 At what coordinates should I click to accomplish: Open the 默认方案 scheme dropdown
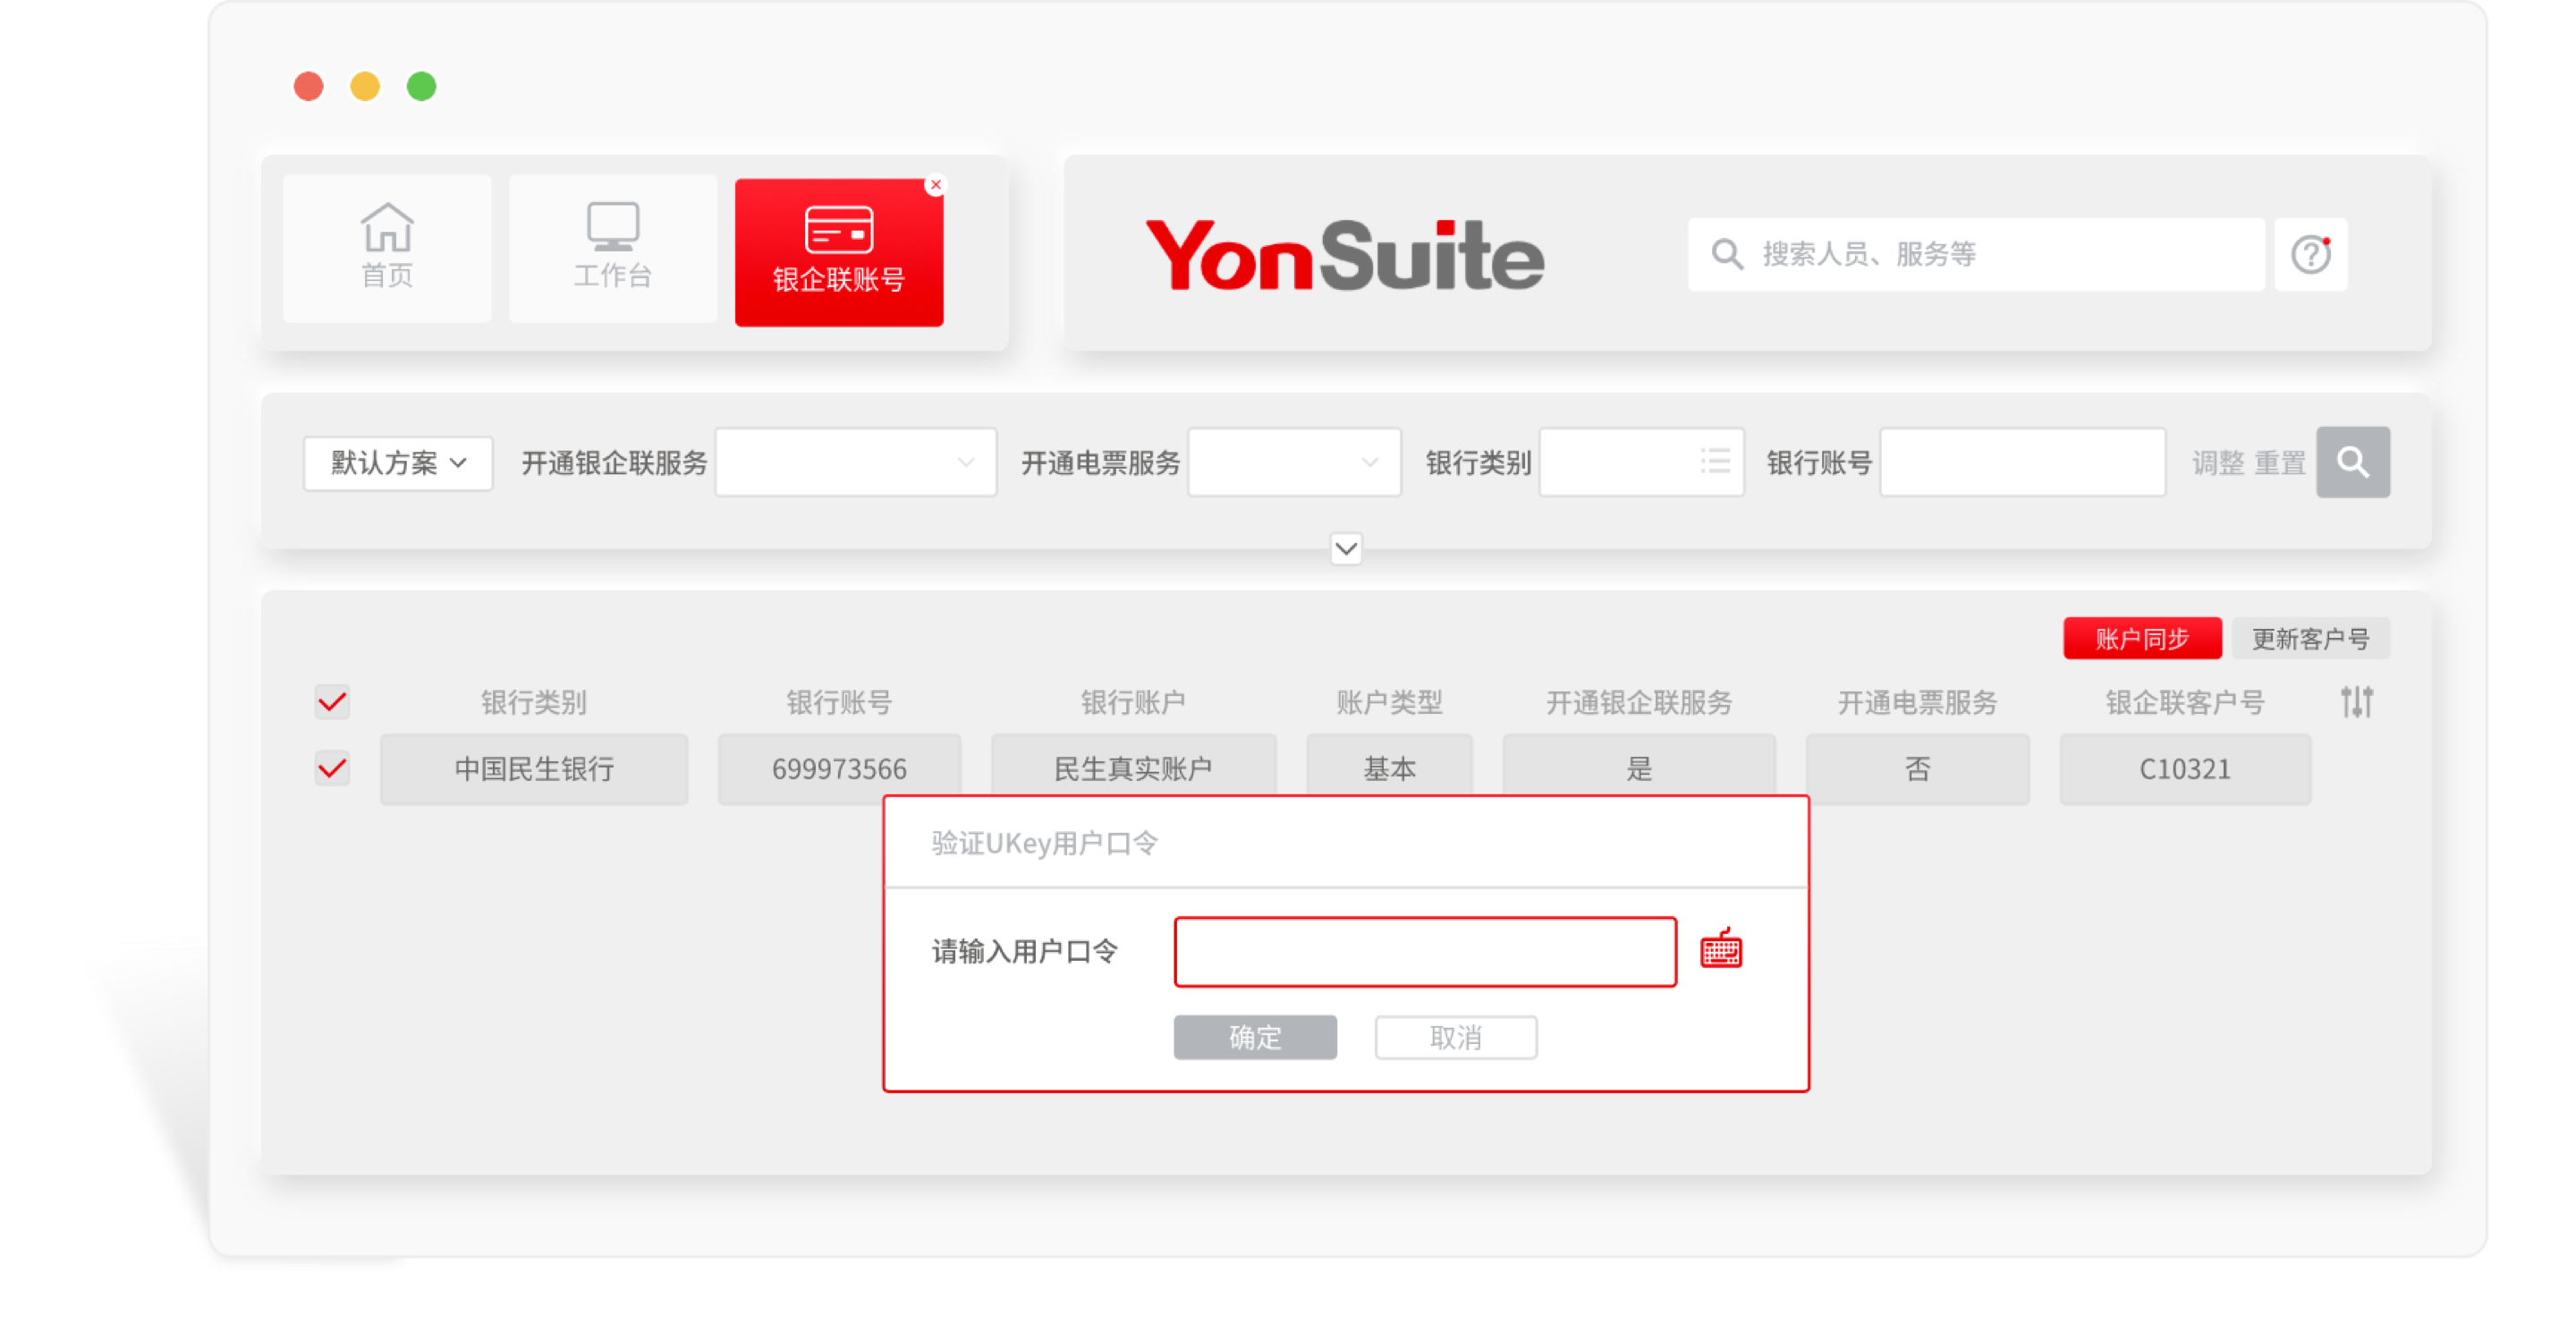[397, 462]
